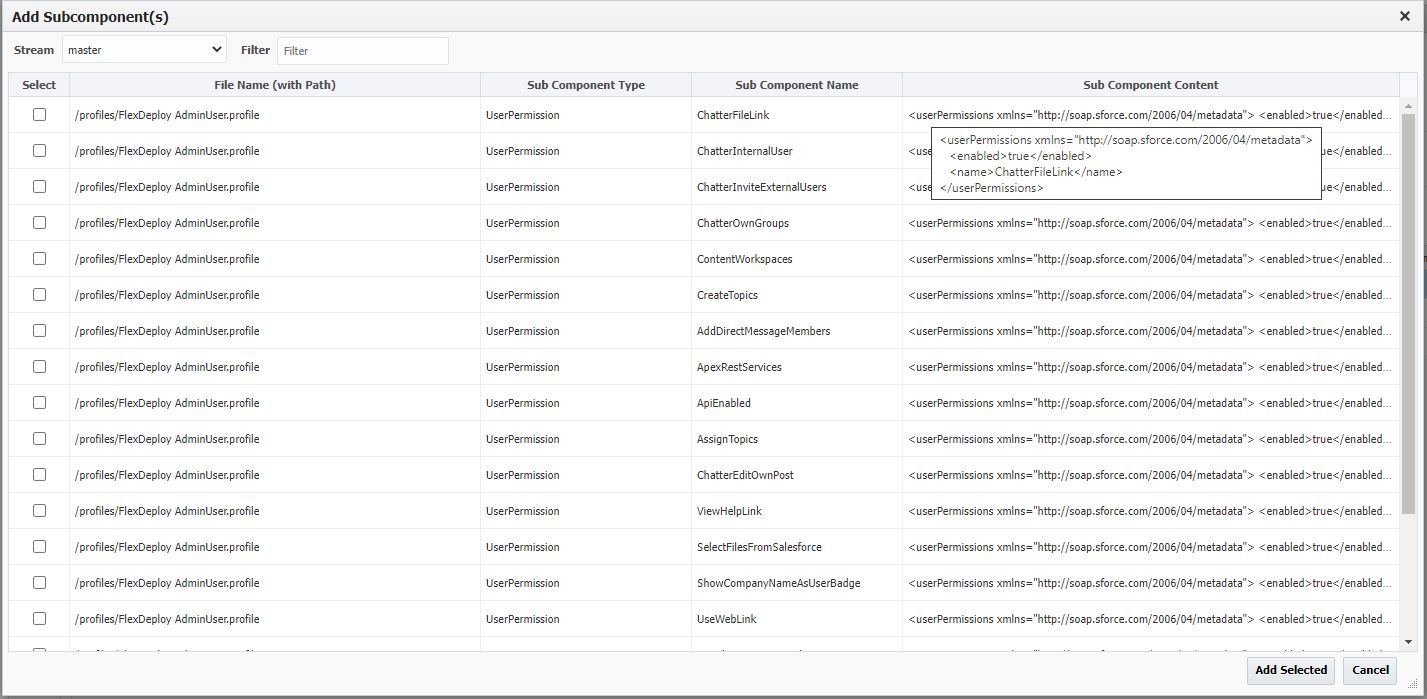Toggle the ApiEnabled row checkbox
The height and width of the screenshot is (699, 1427).
pyautogui.click(x=39, y=403)
